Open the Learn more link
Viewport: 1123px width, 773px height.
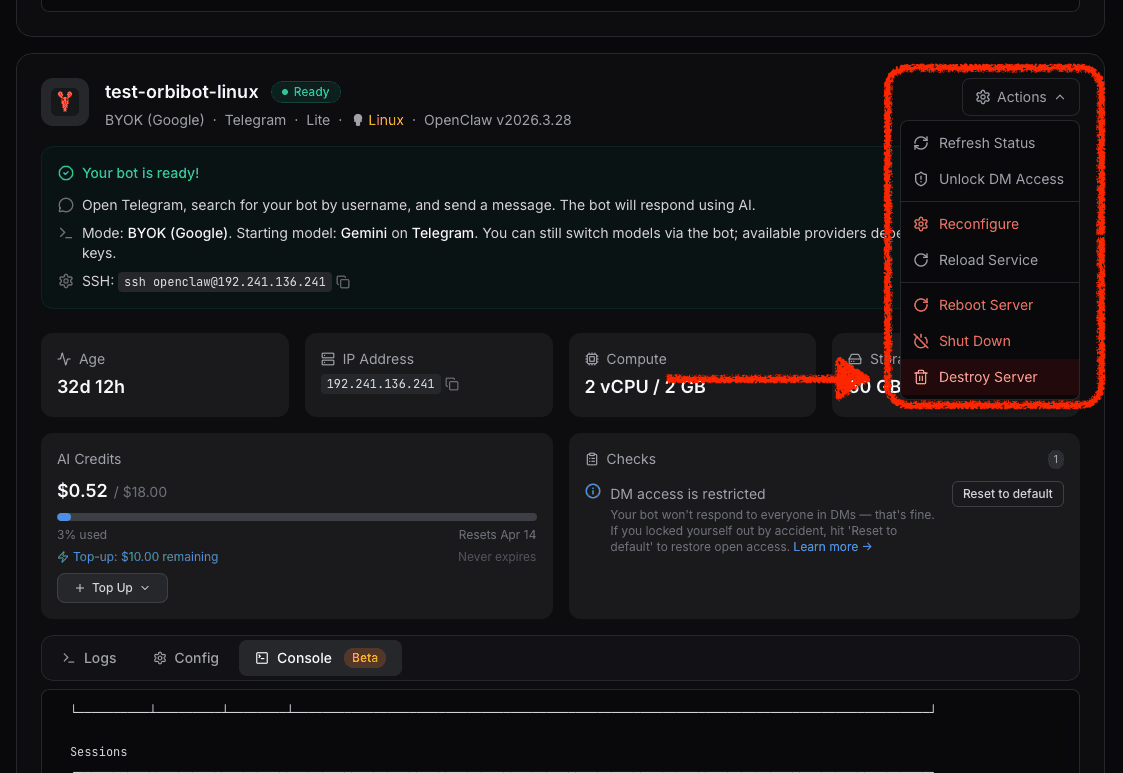tap(826, 546)
